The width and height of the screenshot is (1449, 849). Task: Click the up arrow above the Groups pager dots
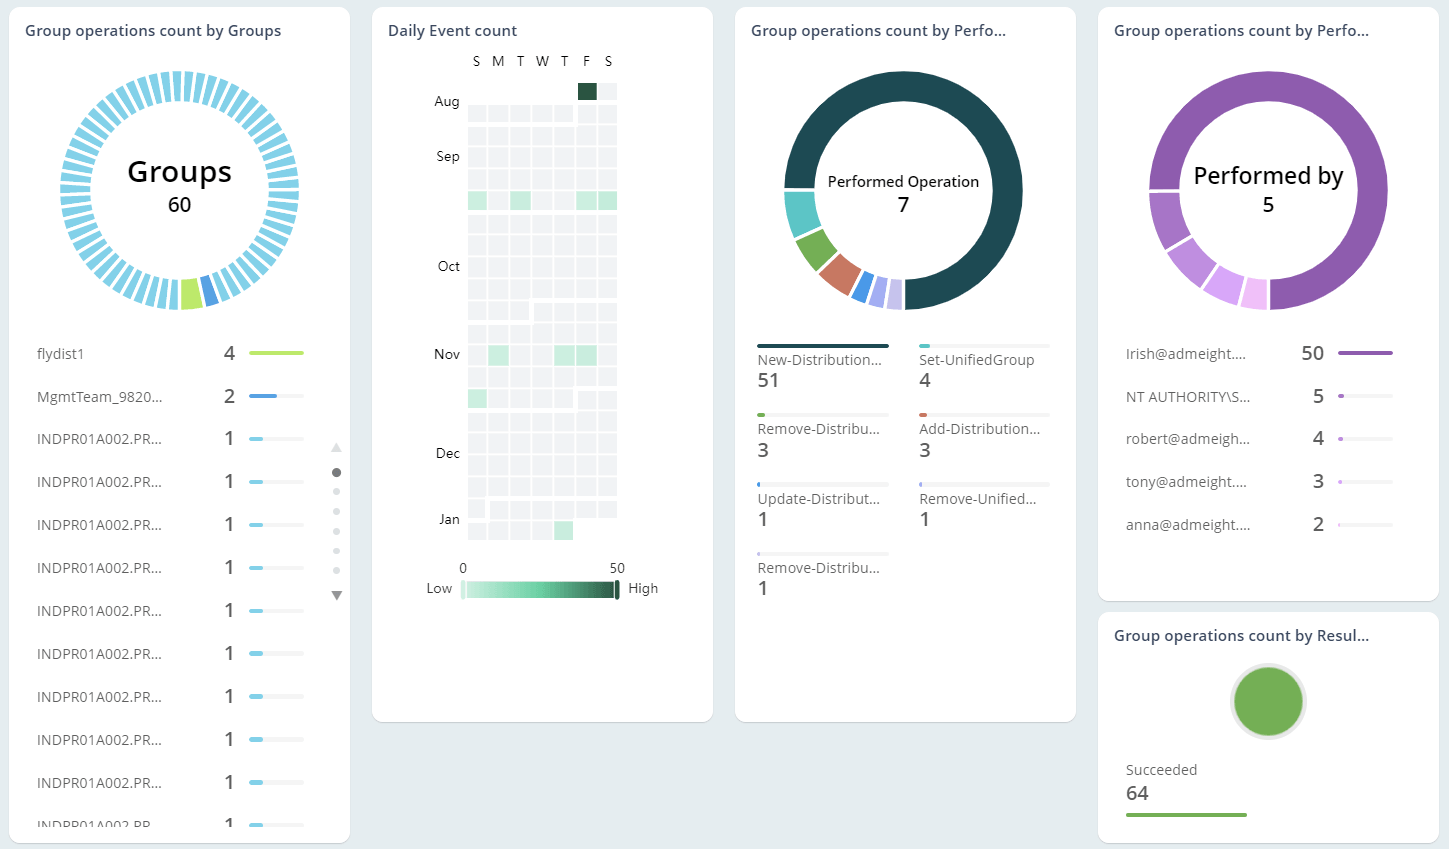[337, 447]
